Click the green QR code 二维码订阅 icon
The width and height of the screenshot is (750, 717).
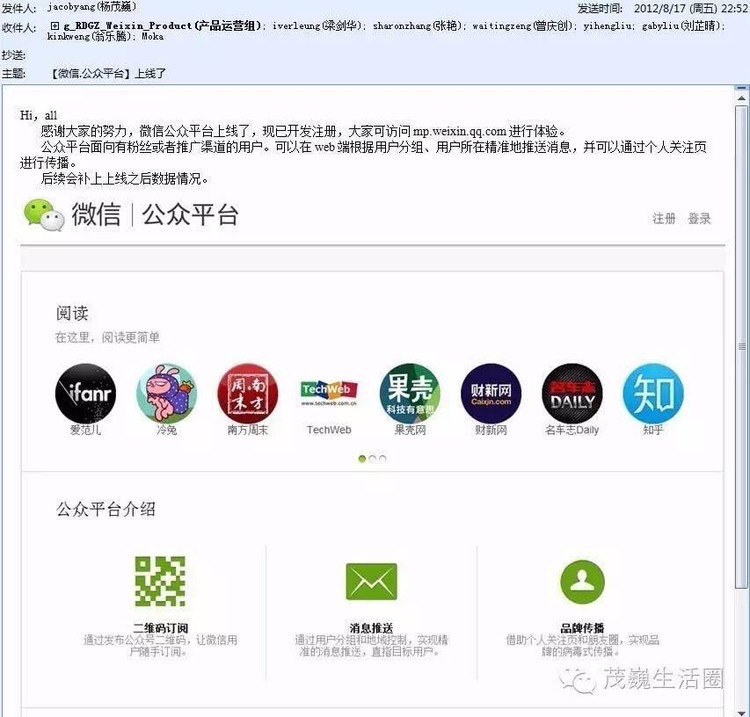coord(161,581)
